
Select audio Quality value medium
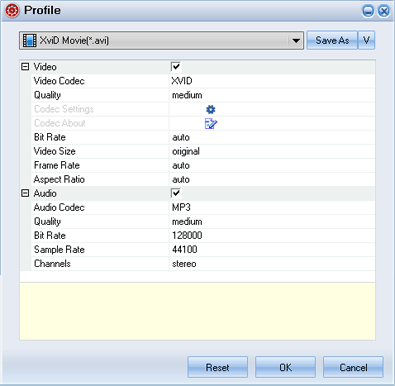click(187, 222)
